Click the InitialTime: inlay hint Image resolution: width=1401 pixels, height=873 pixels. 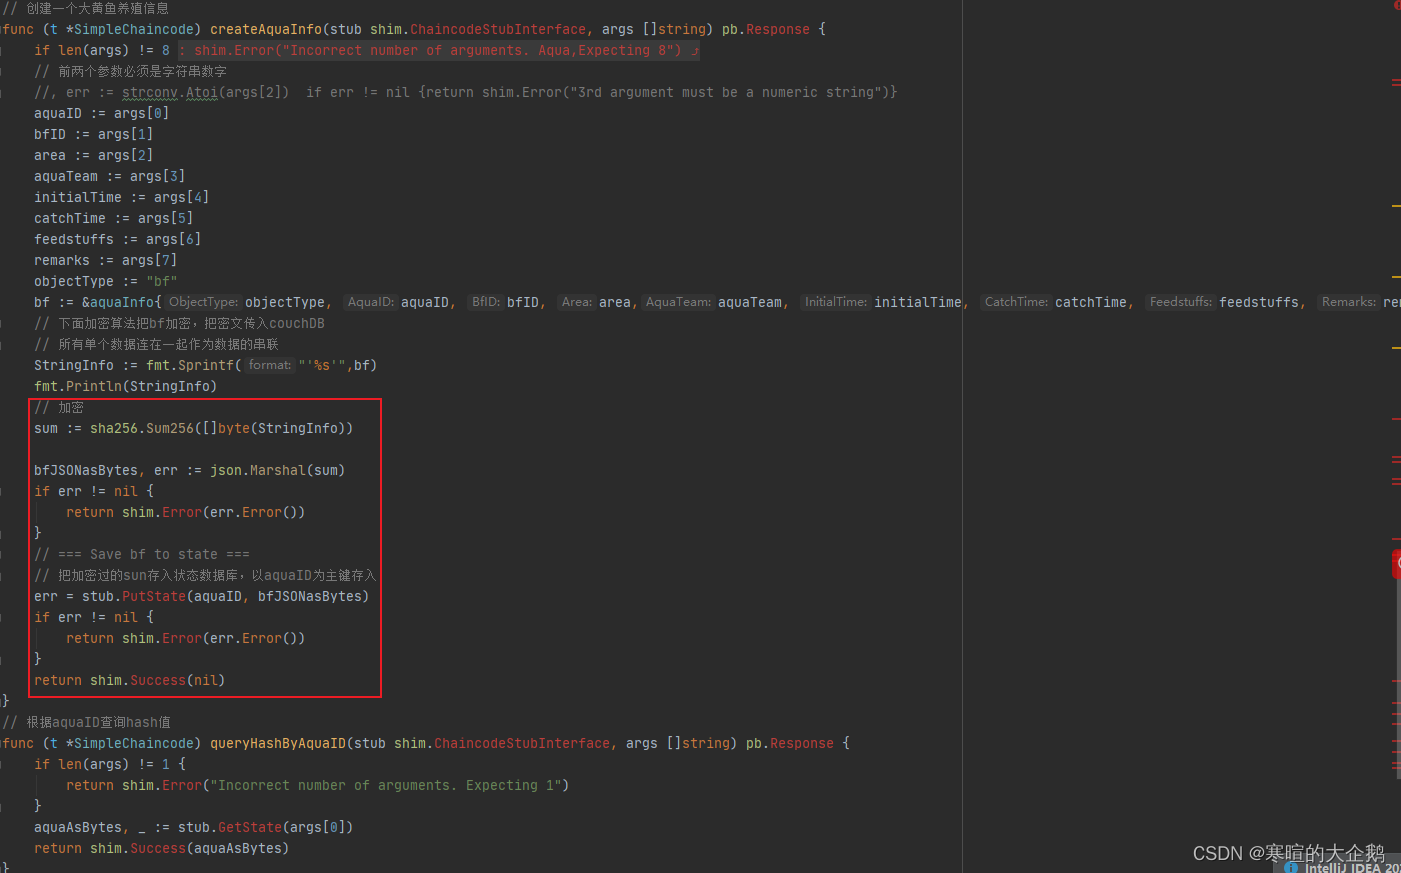click(x=836, y=302)
